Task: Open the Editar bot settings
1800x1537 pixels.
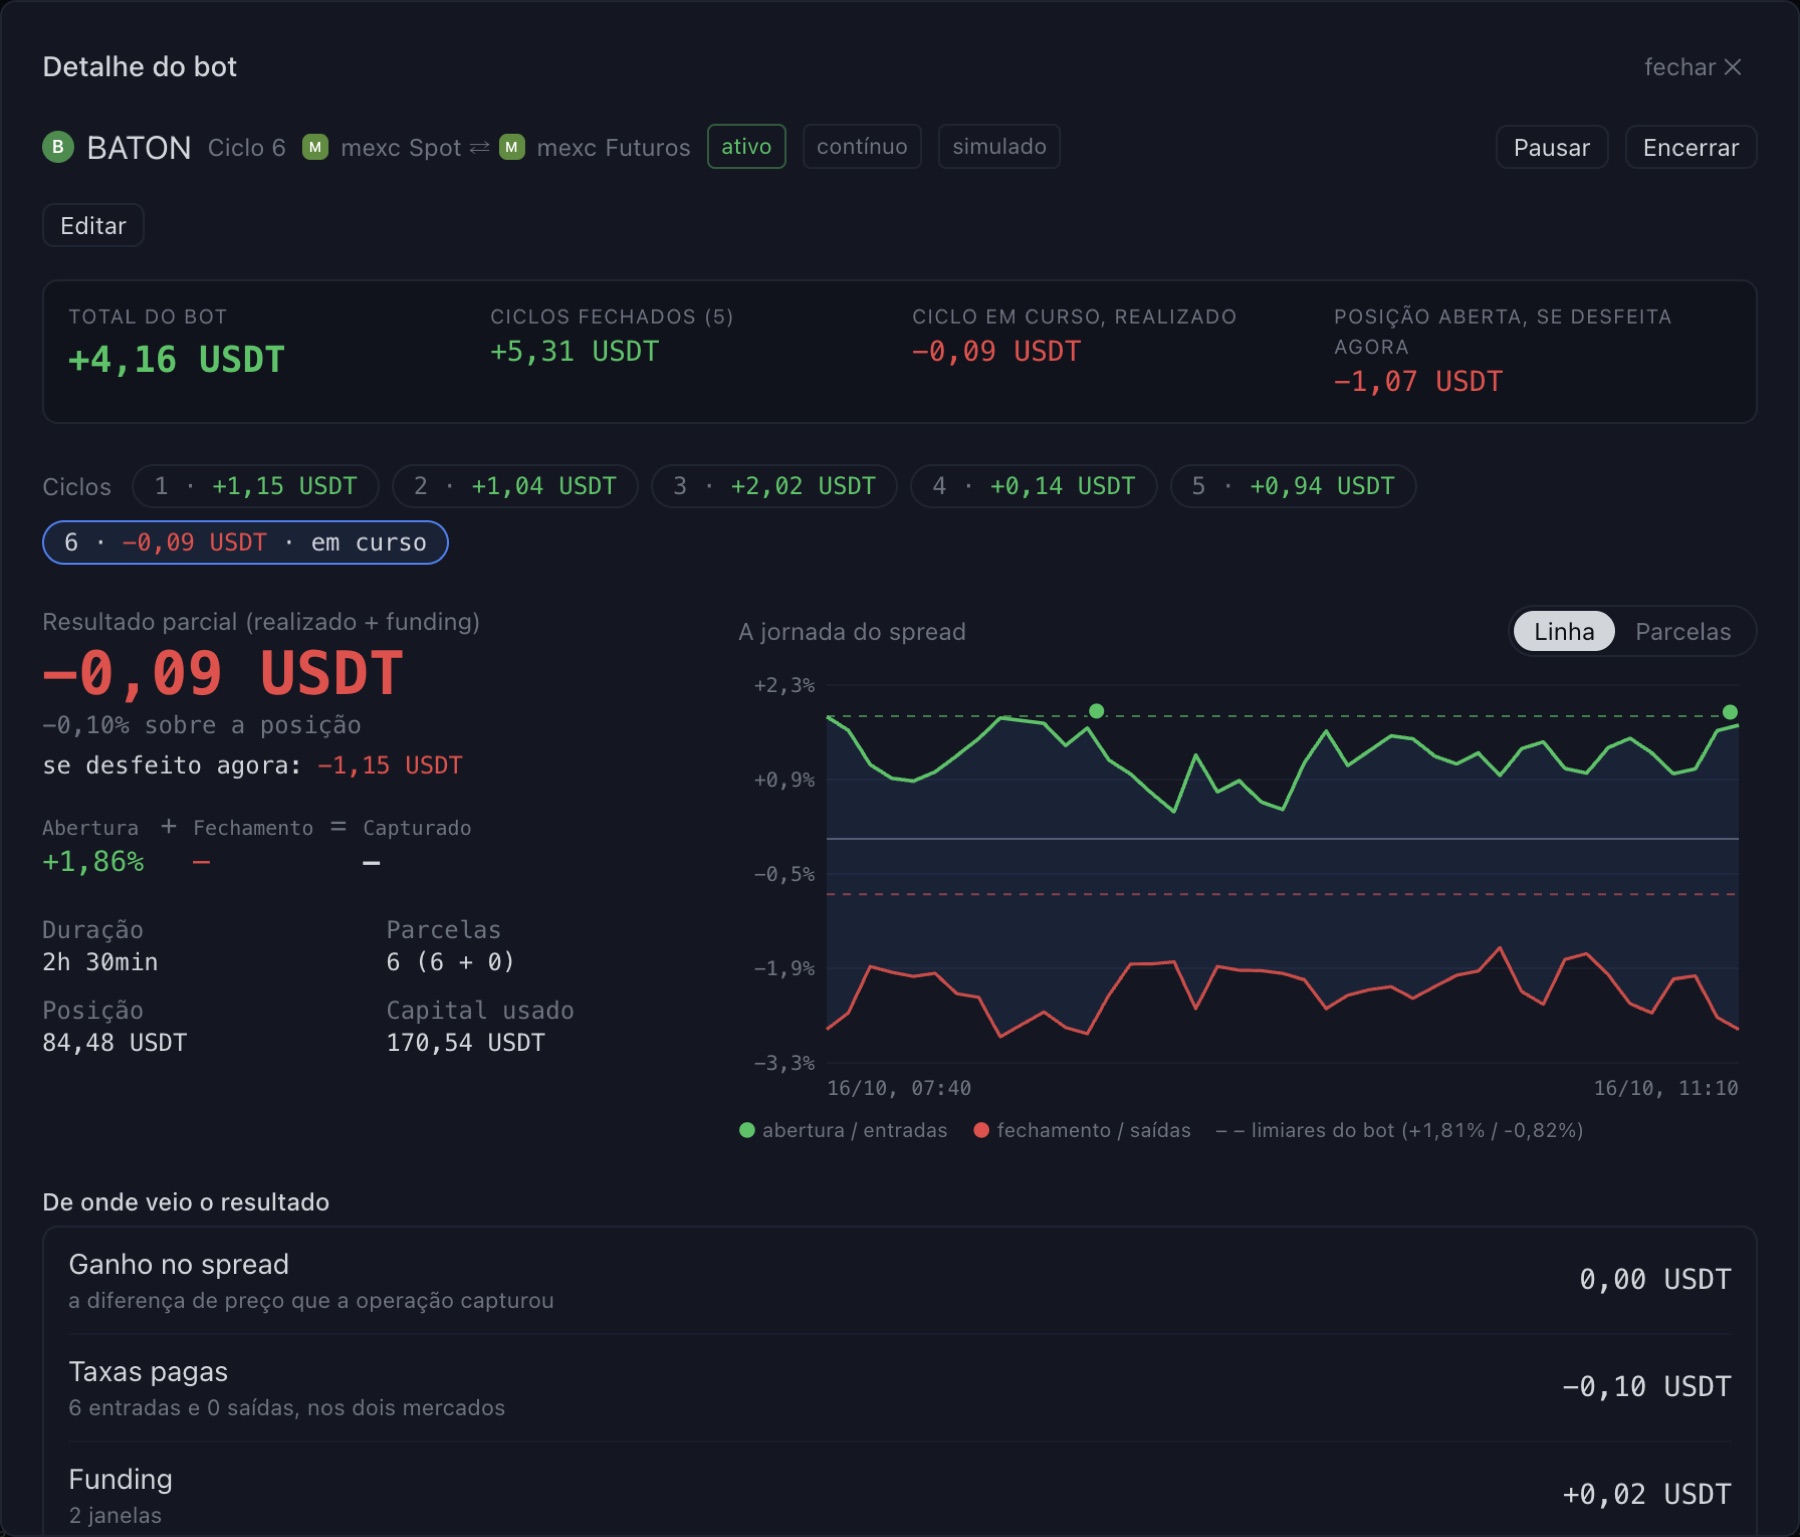Action: 93,225
